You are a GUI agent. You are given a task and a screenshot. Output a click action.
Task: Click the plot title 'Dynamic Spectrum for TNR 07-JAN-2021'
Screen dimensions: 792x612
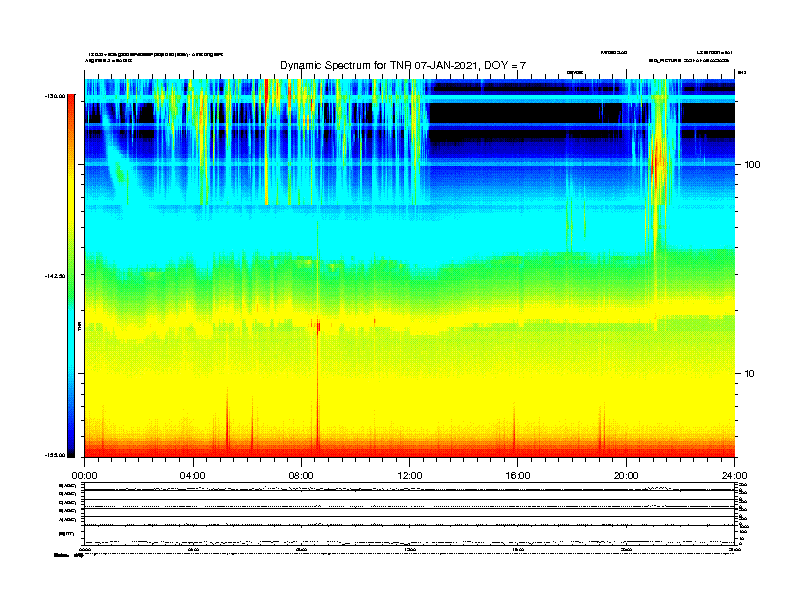(403, 65)
